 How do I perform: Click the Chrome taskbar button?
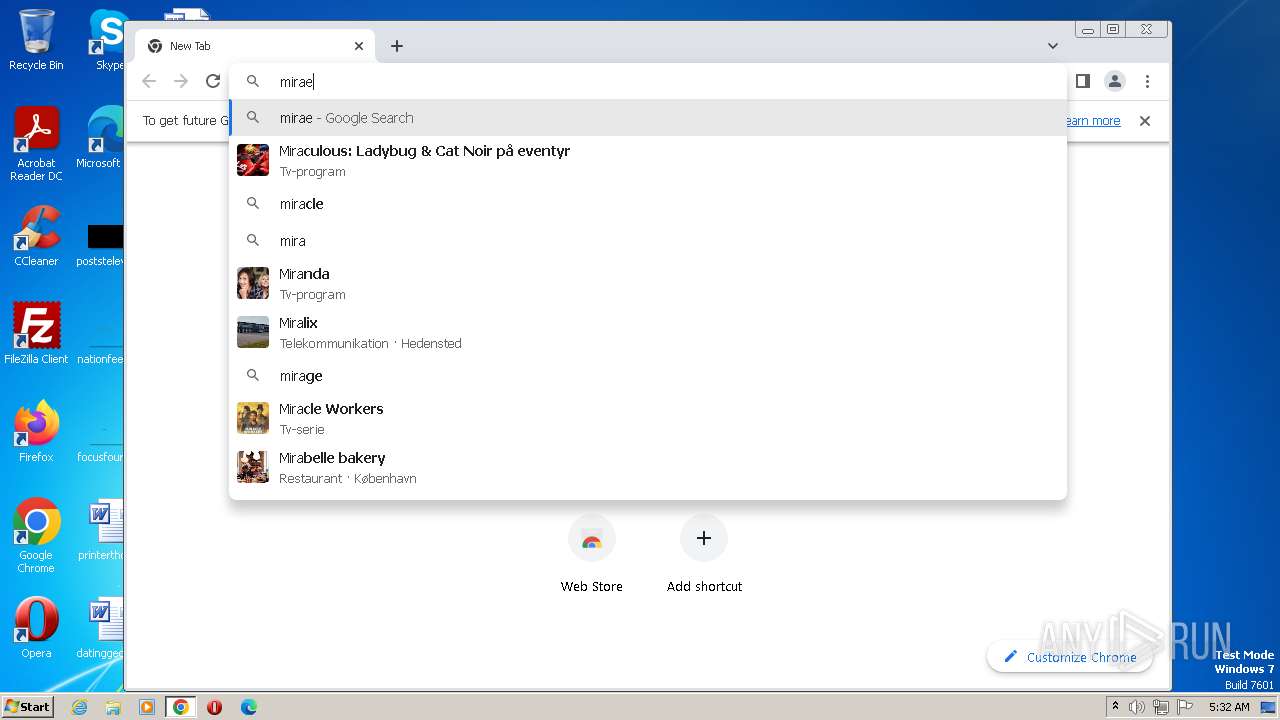[181, 707]
